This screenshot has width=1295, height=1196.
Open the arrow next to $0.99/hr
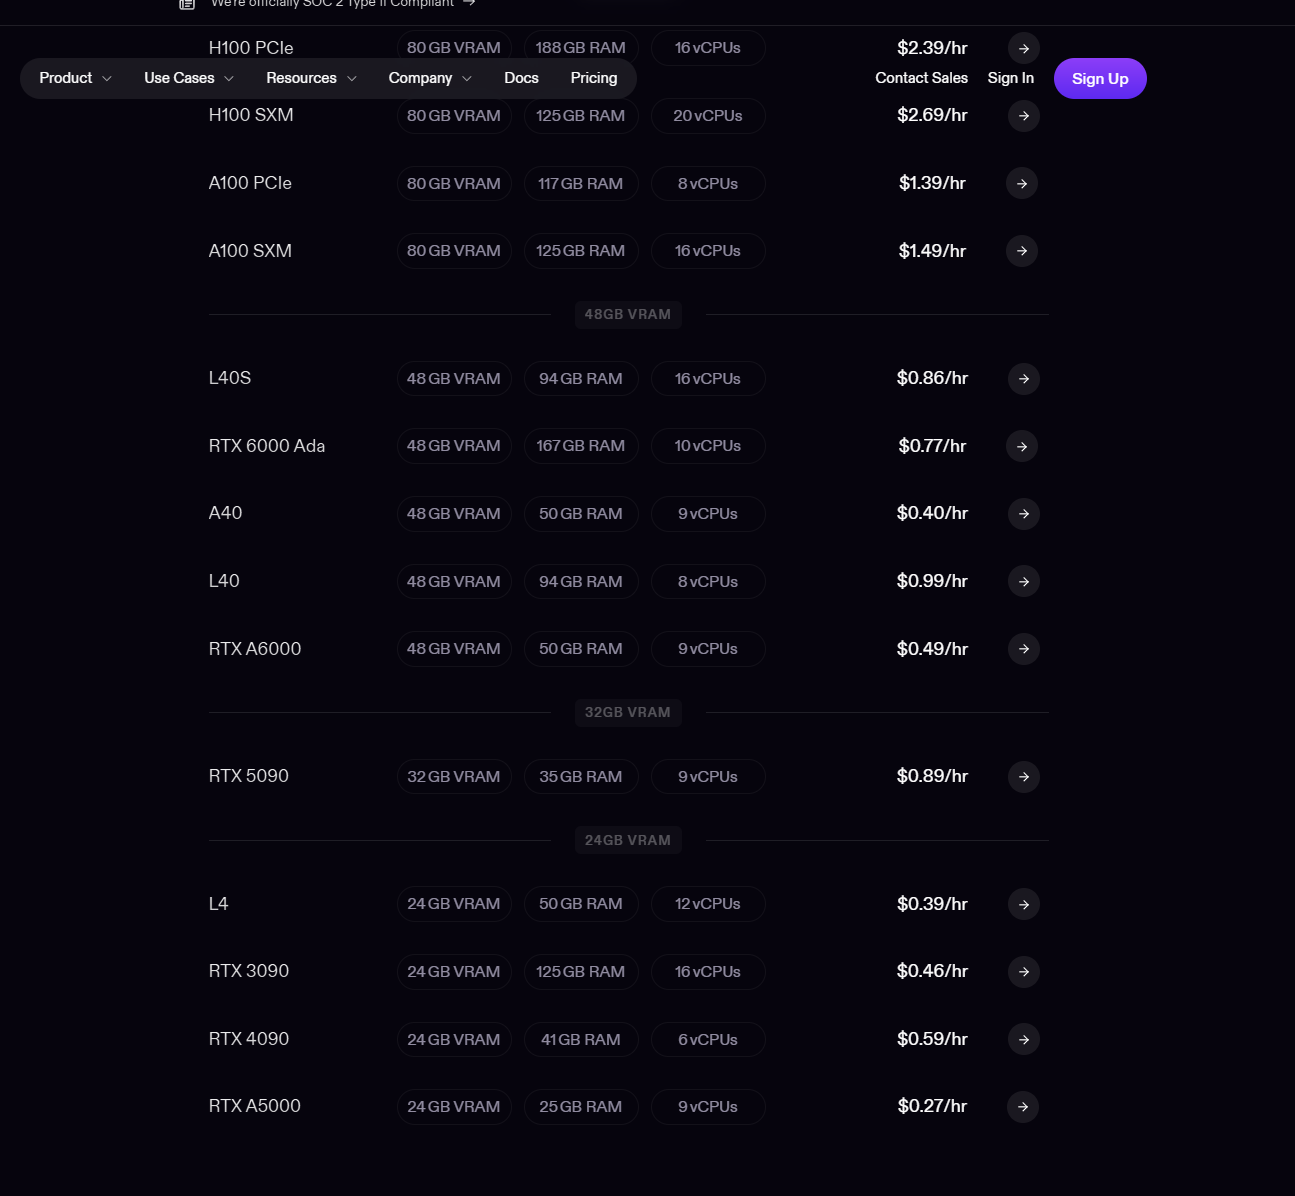[1023, 581]
